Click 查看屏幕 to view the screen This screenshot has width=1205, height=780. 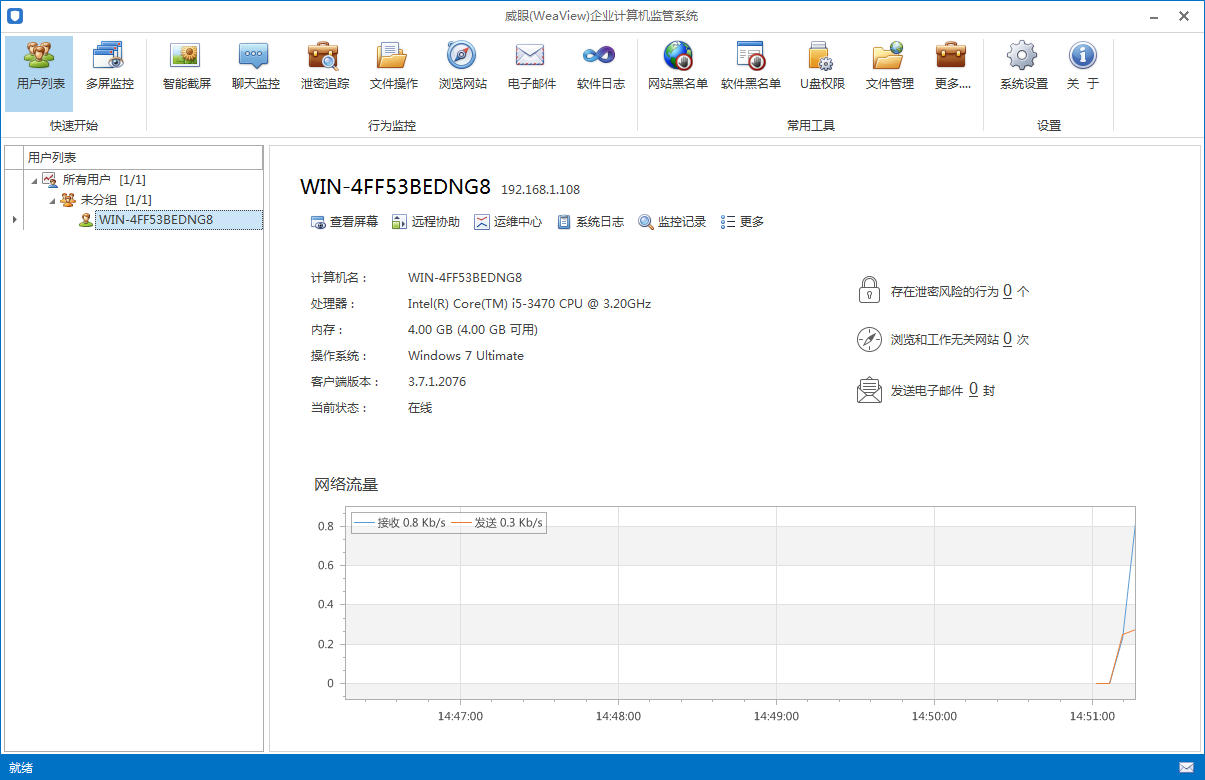(x=345, y=222)
